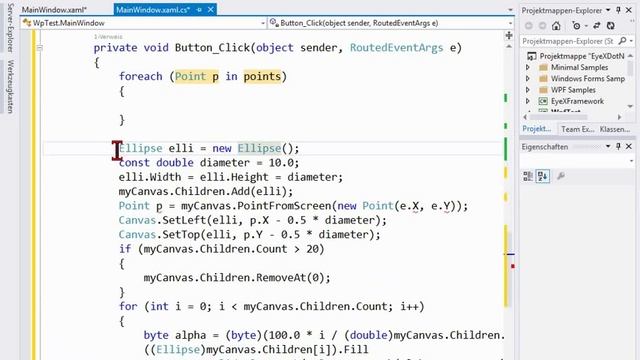Image resolution: width=640 pixels, height=360 pixels.
Task: Pin the Projektmappen-Explorer panel
Action: click(618, 10)
